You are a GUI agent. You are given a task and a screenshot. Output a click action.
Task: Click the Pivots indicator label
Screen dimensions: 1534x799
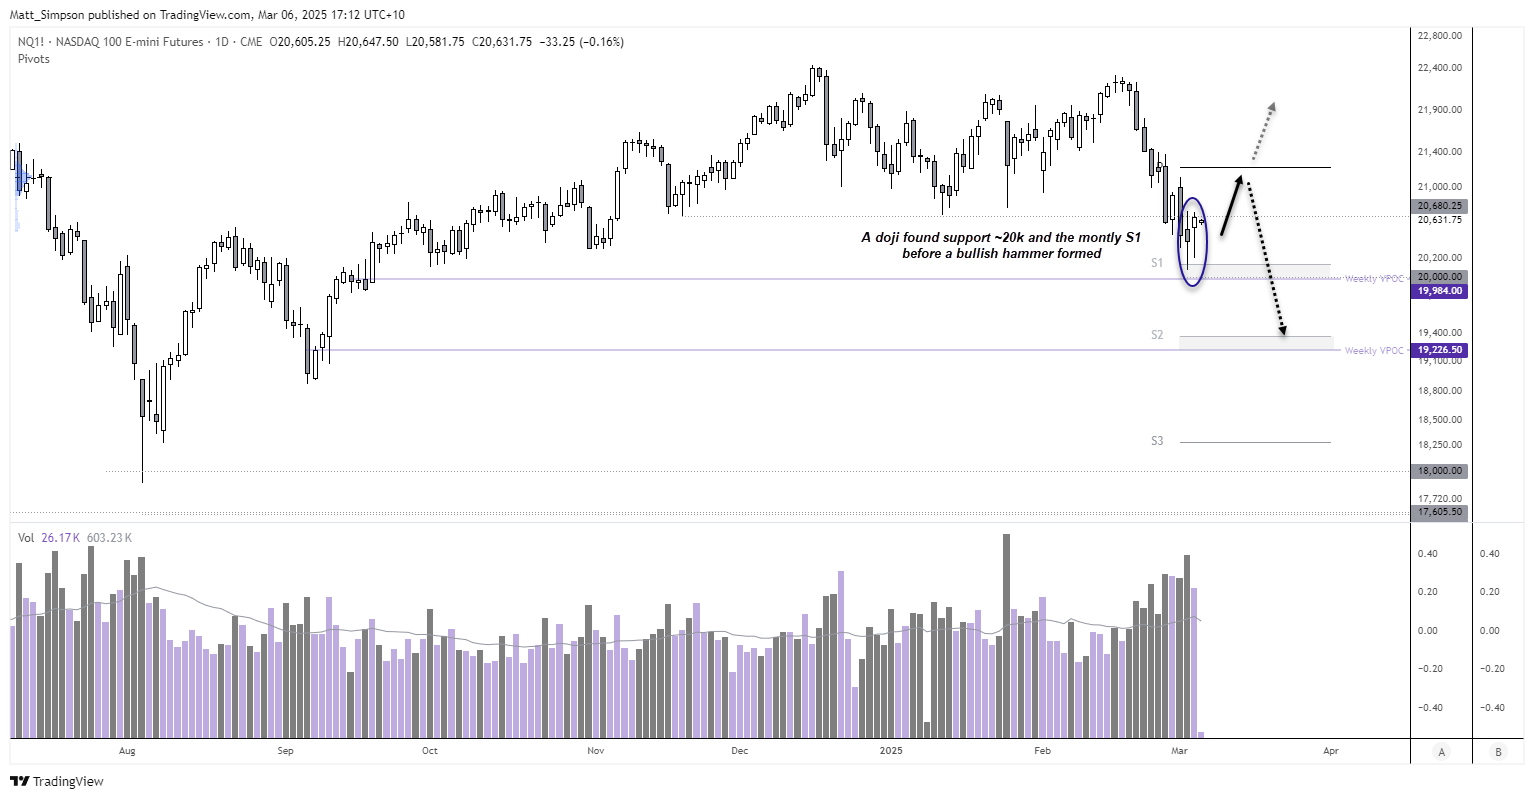tap(34, 59)
